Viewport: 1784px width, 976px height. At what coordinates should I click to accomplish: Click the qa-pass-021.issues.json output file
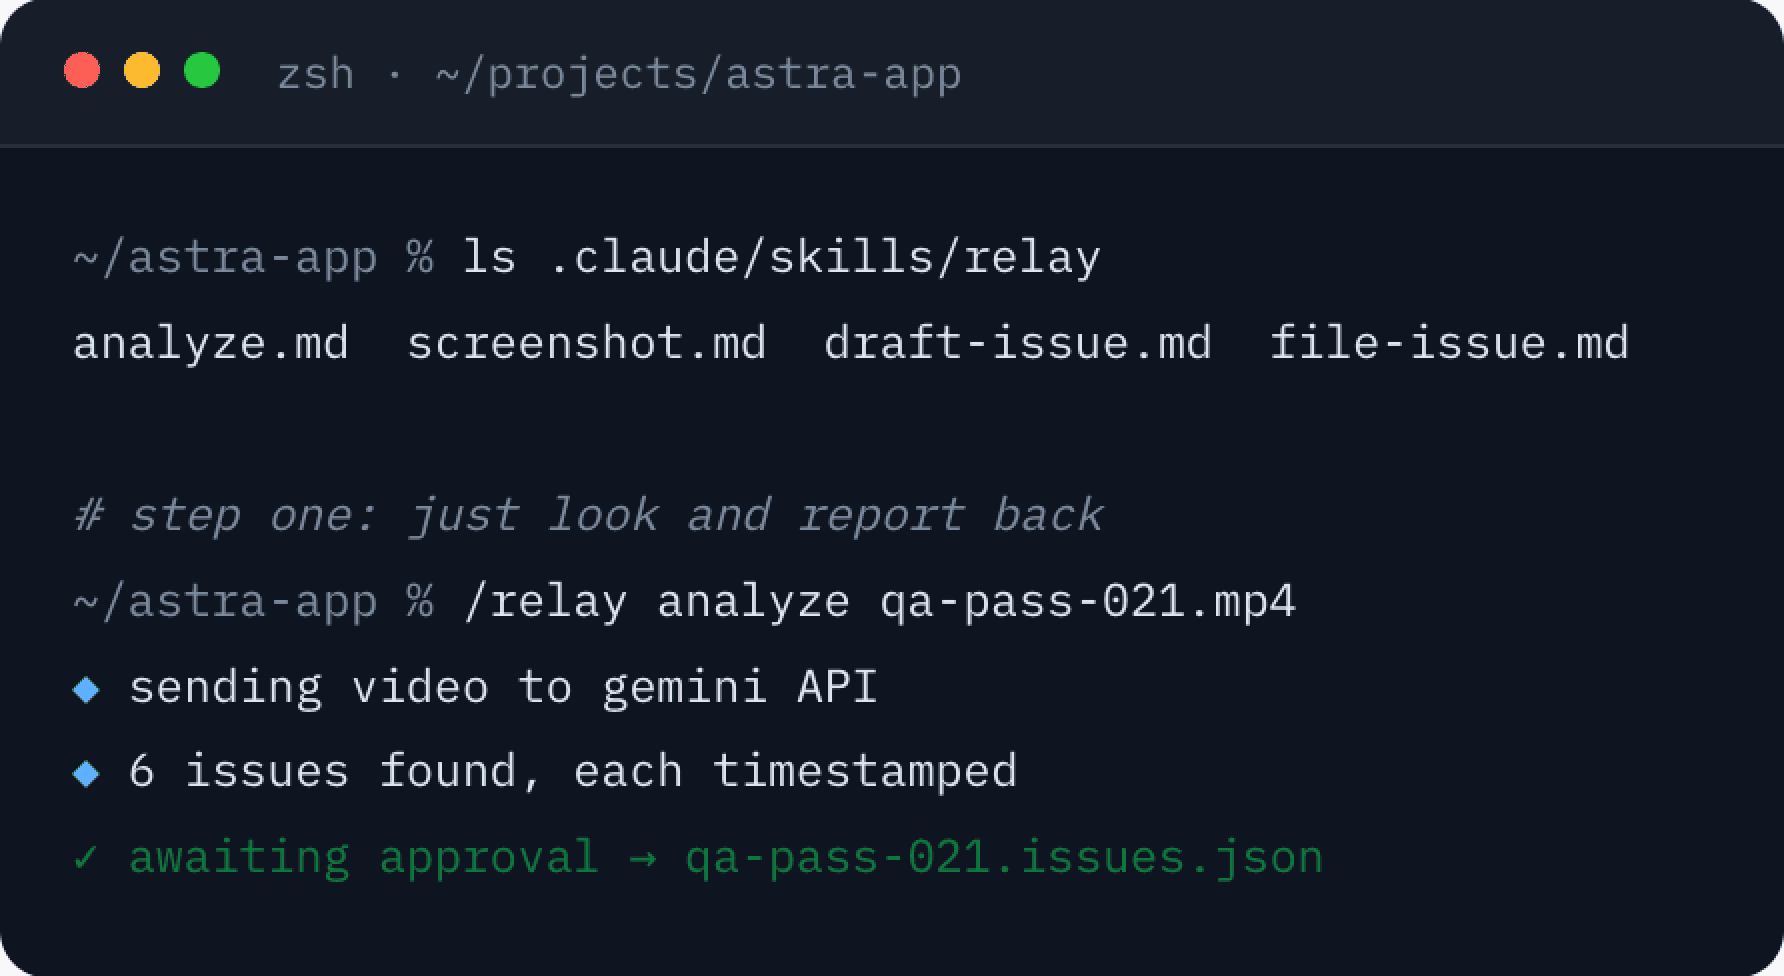tap(1004, 858)
